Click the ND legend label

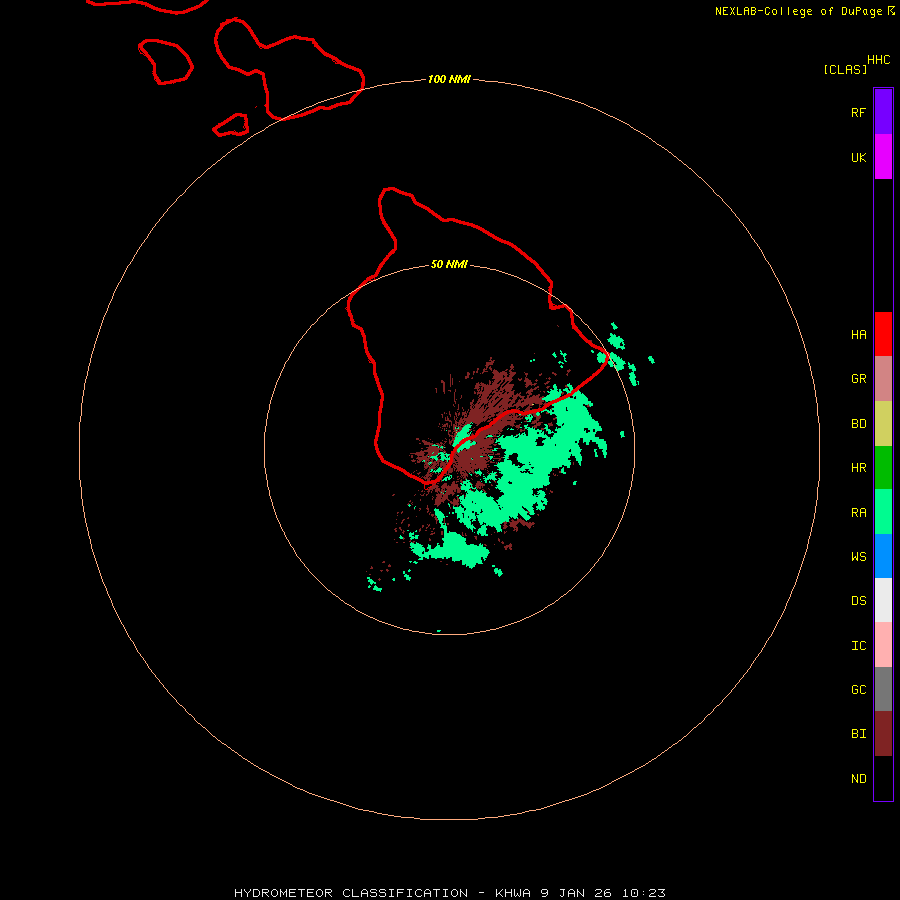pos(858,779)
